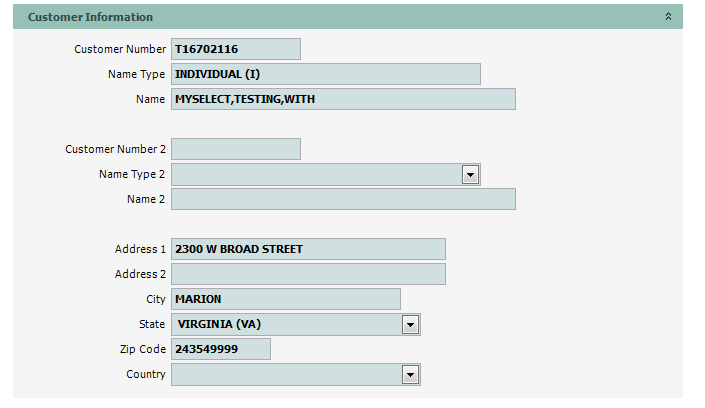The image size is (705, 408).
Task: Focus the empty Customer Number 2 field
Action: tap(235, 149)
